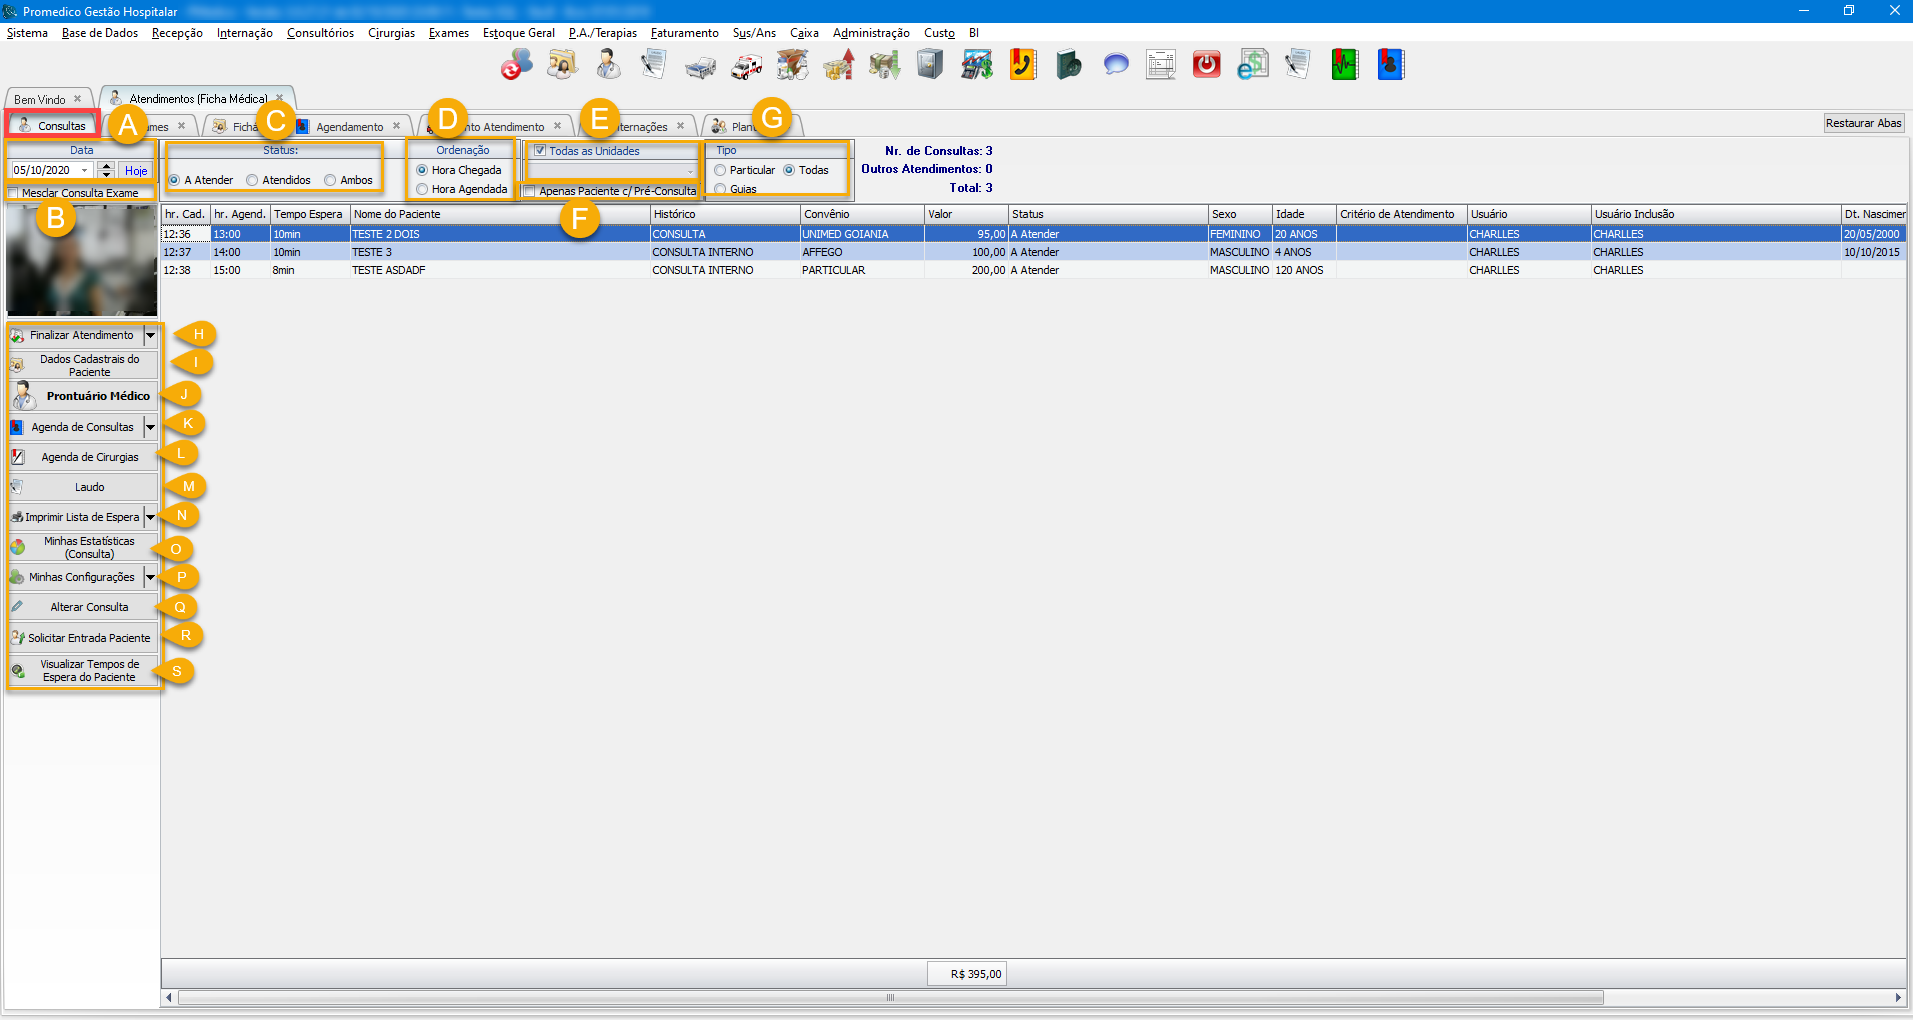Enable the Mesclar Consulta Exame checkbox

point(14,193)
